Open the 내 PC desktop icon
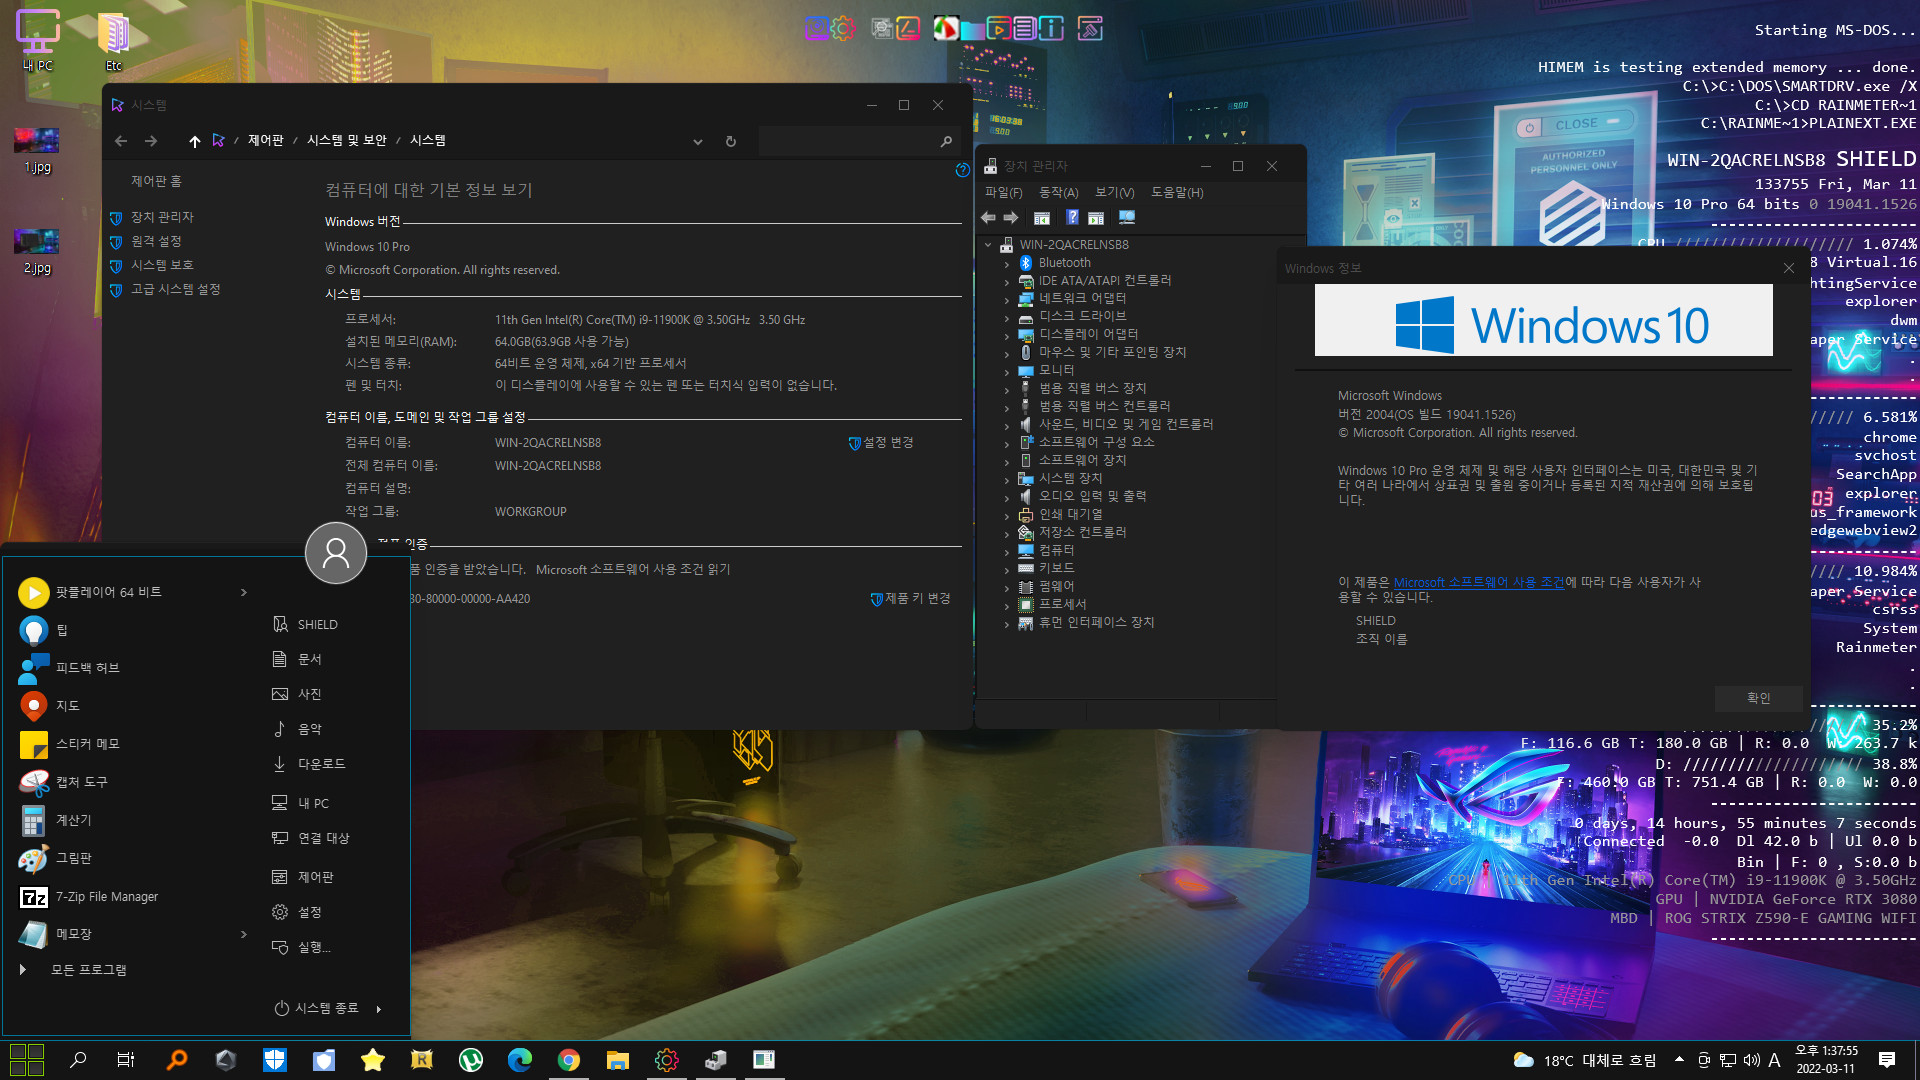 [38, 42]
